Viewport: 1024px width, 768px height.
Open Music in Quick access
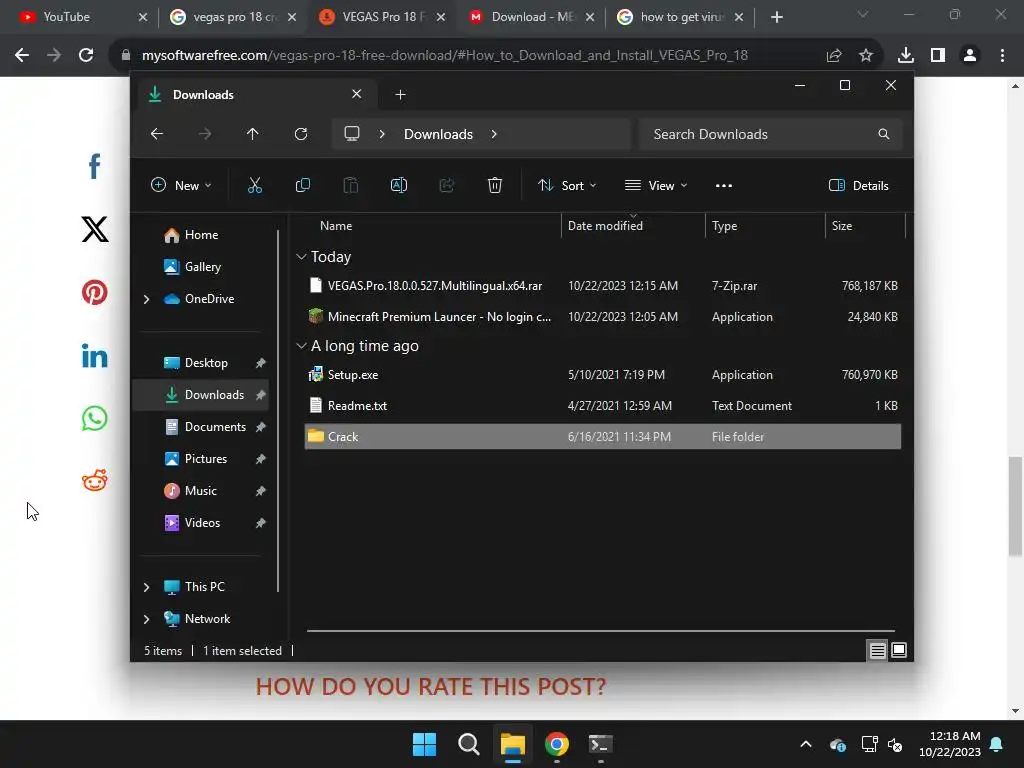[x=200, y=490]
